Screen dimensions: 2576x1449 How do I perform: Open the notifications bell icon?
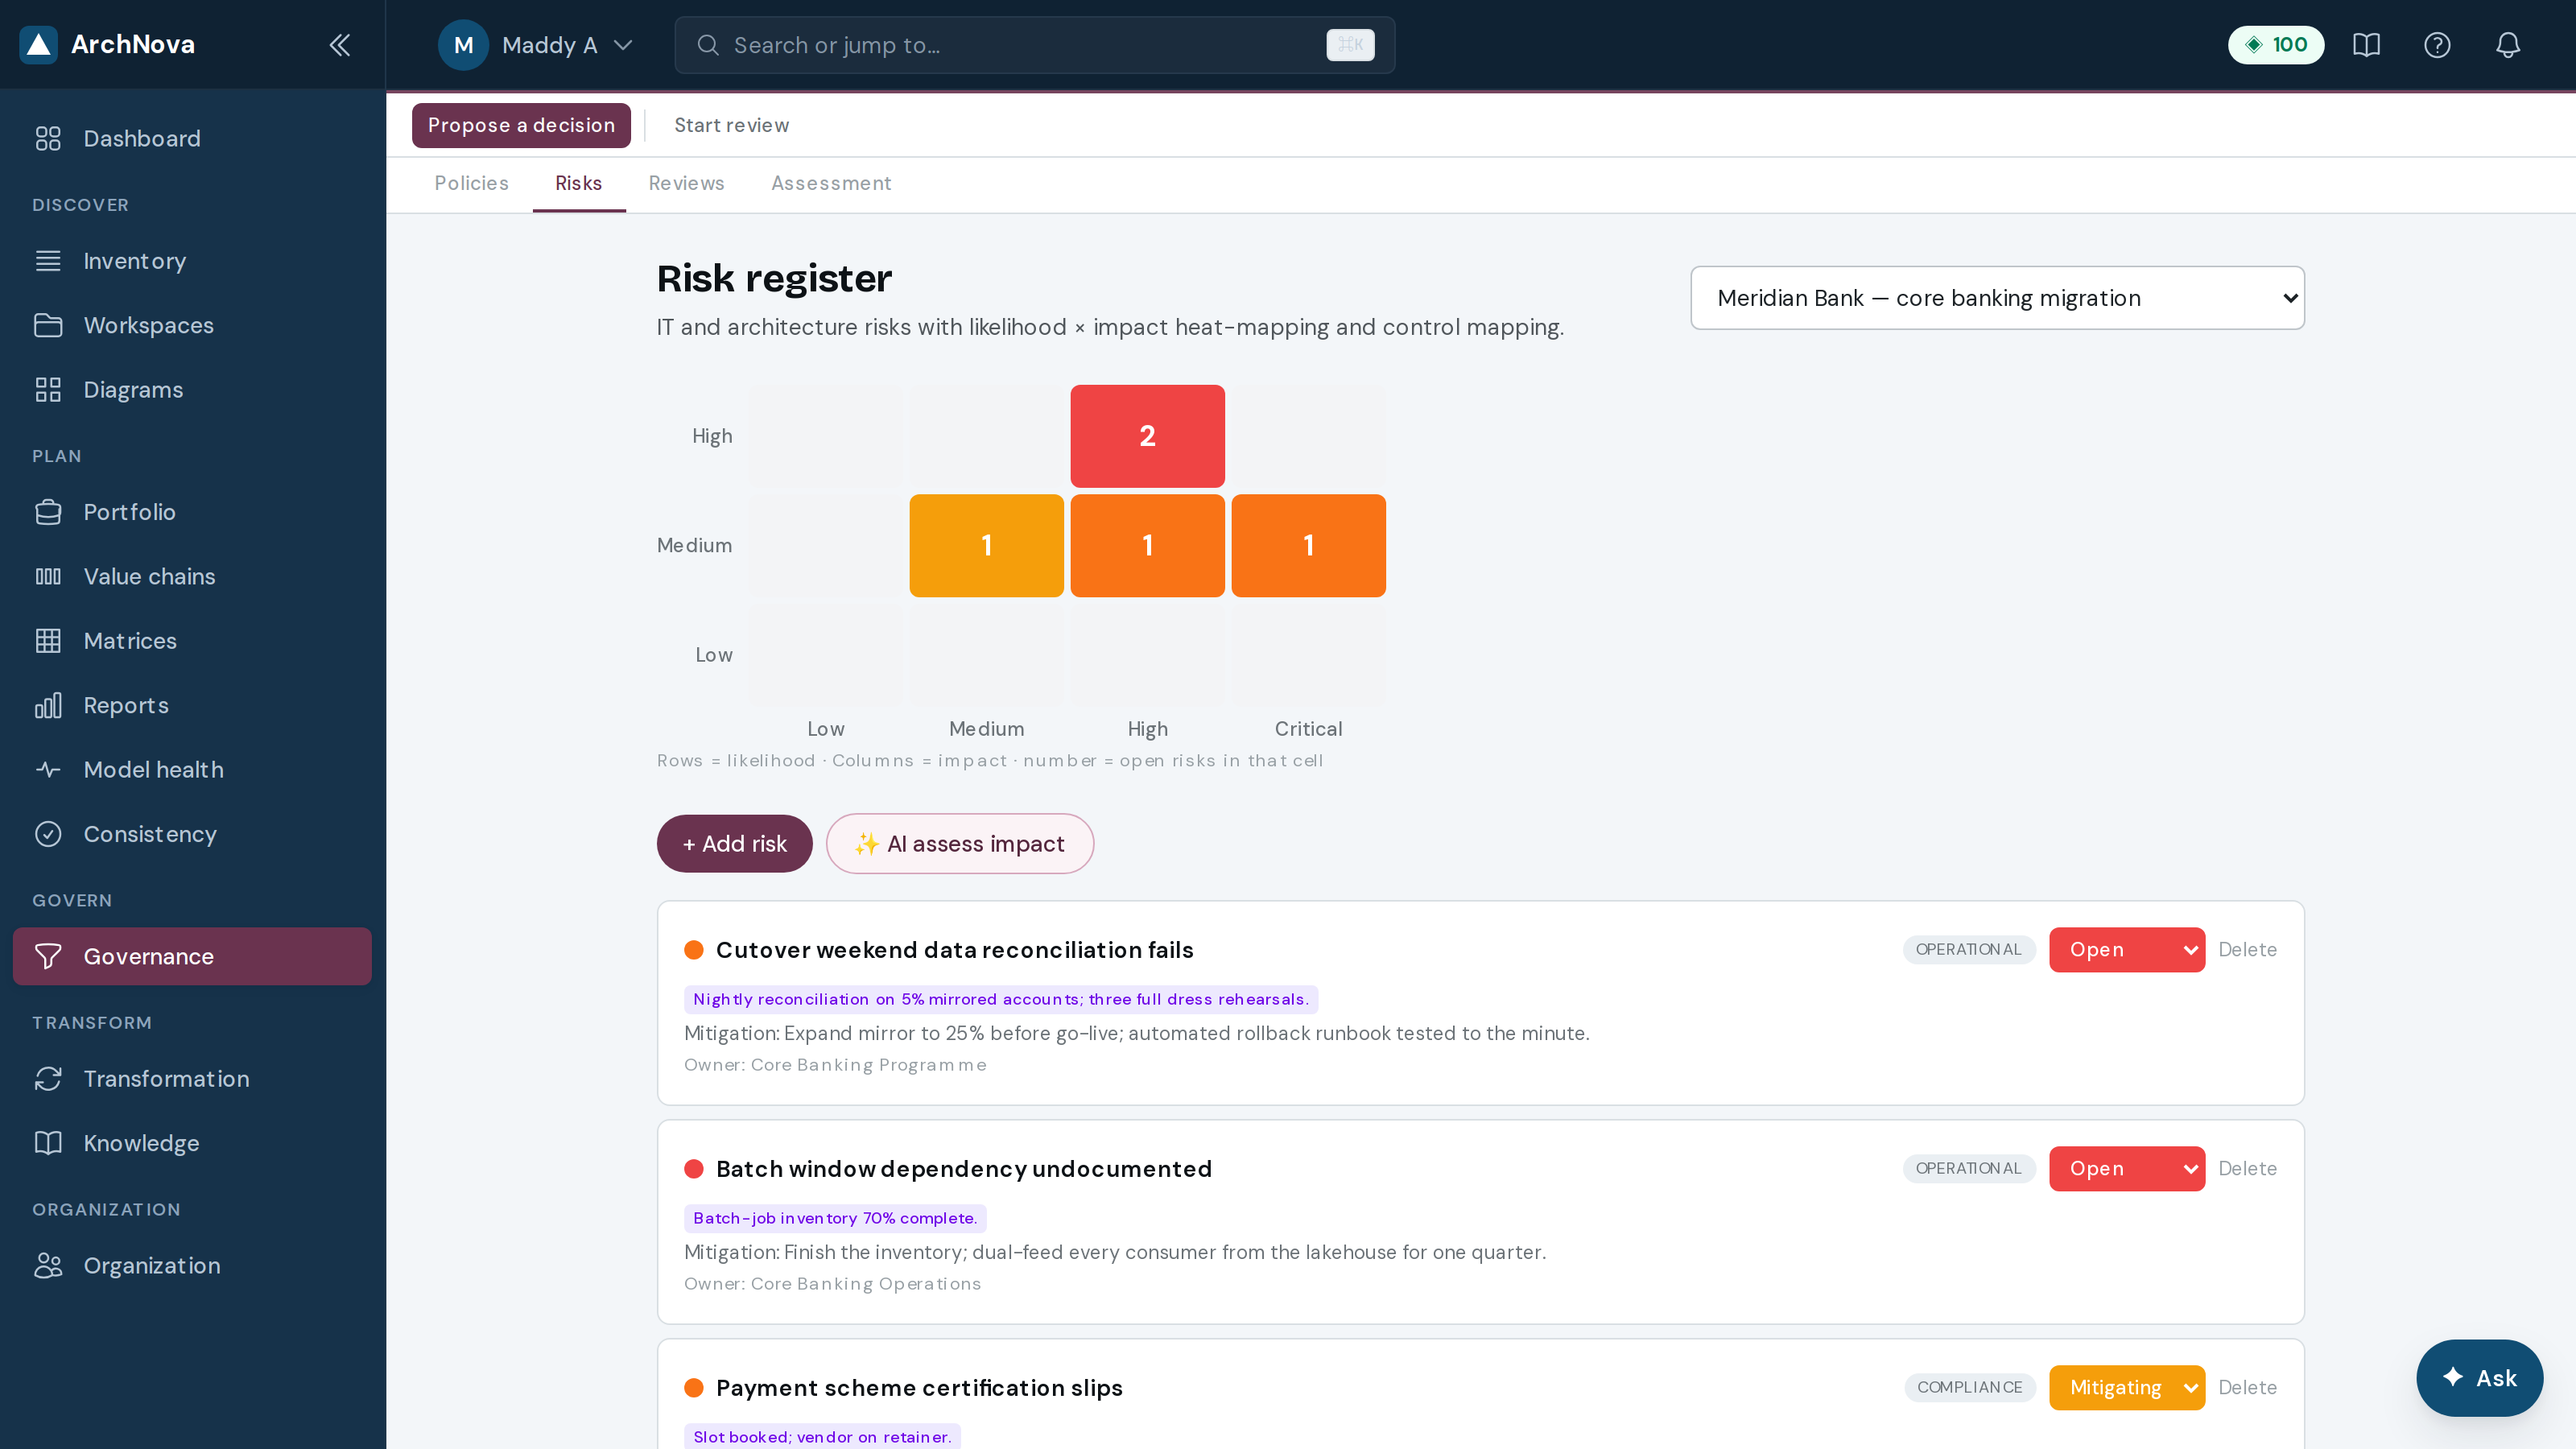coord(2508,45)
